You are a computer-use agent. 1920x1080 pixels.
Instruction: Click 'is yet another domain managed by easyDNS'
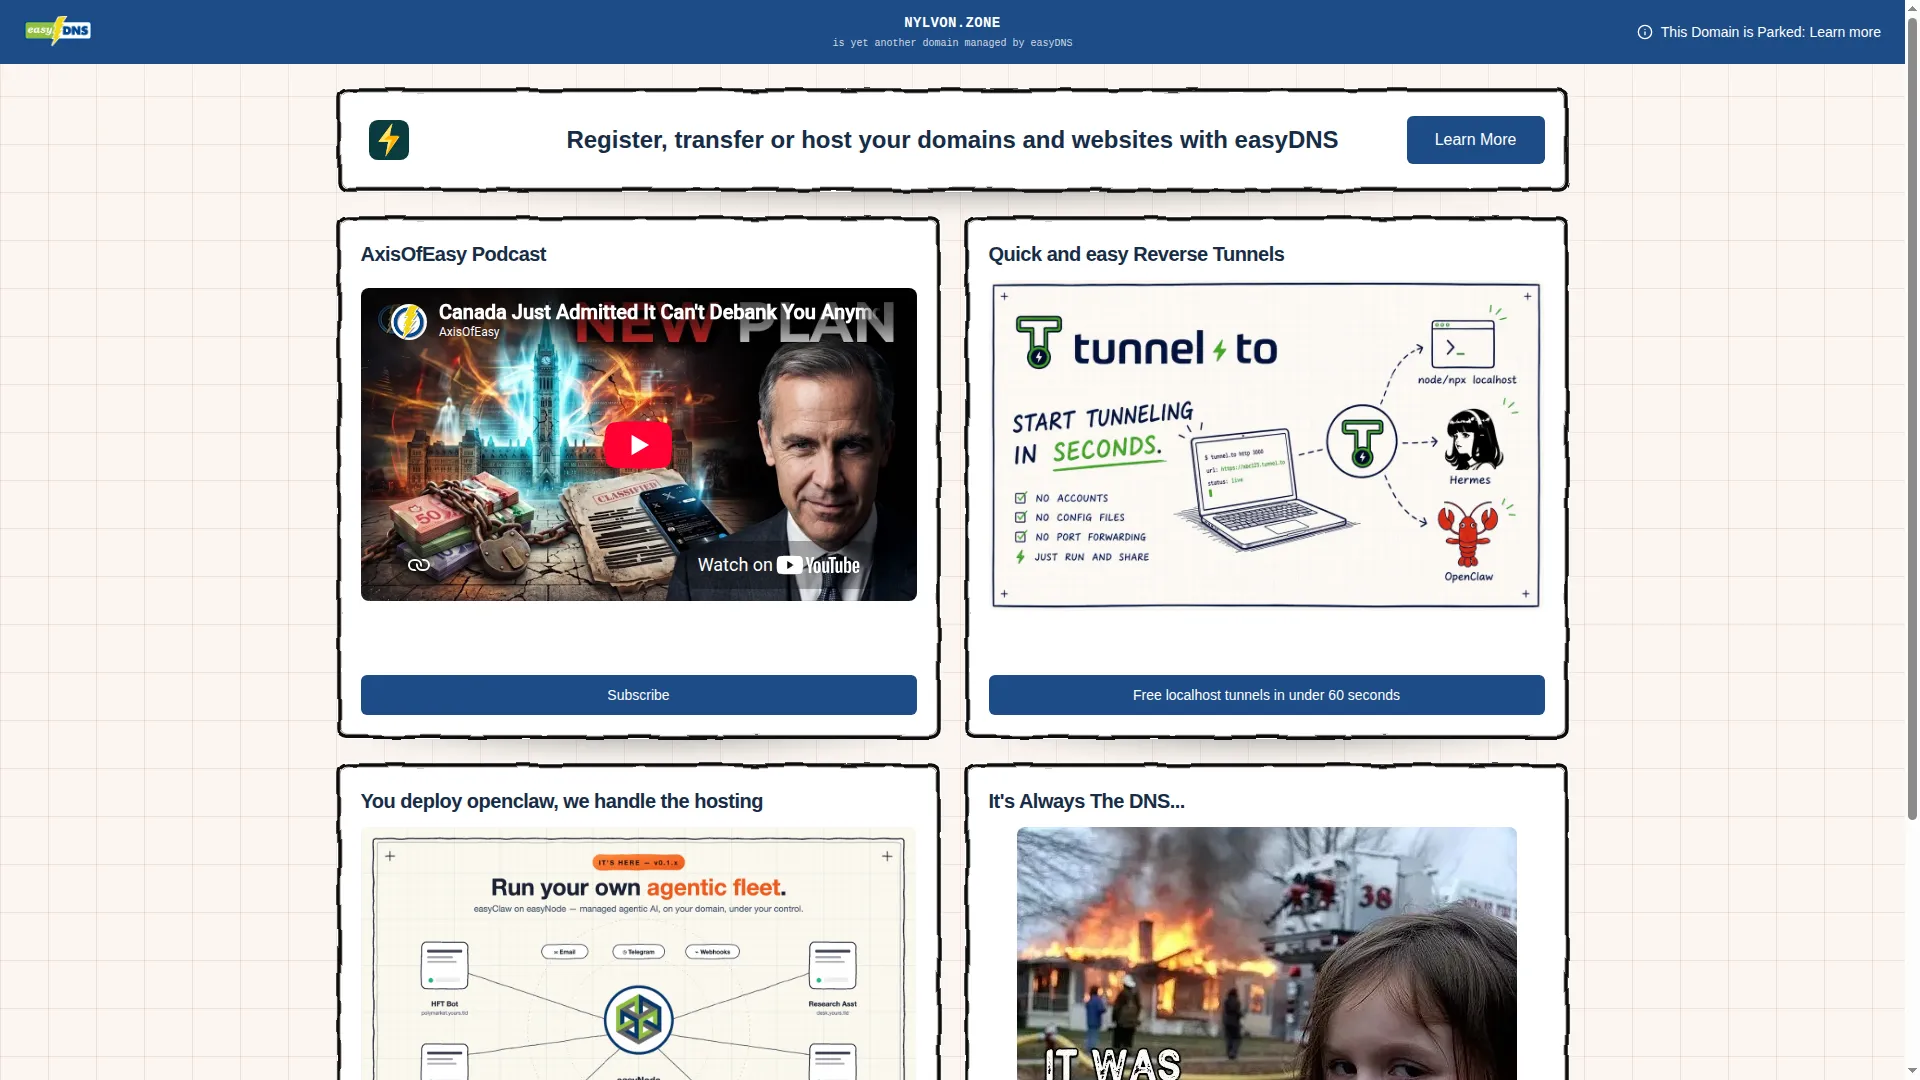click(x=952, y=43)
